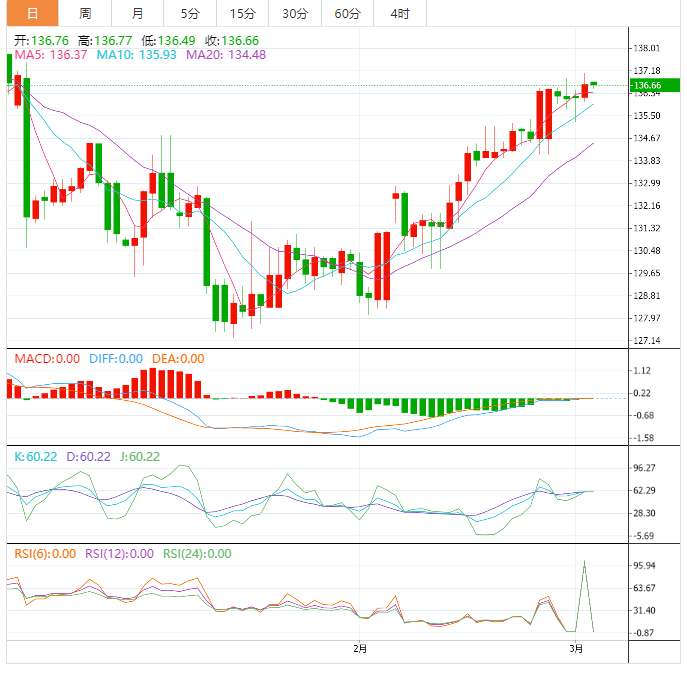Select the DEA value label
Screen dimensions: 687x673
177,358
